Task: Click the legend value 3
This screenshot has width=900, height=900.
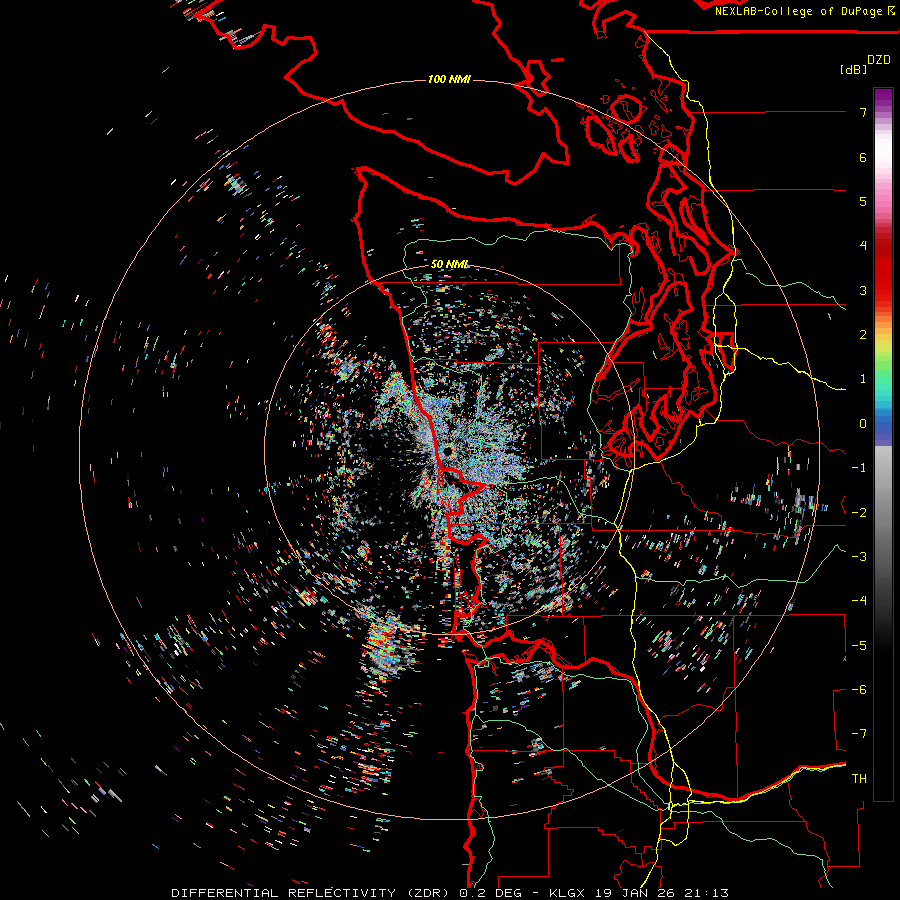Action: click(863, 290)
